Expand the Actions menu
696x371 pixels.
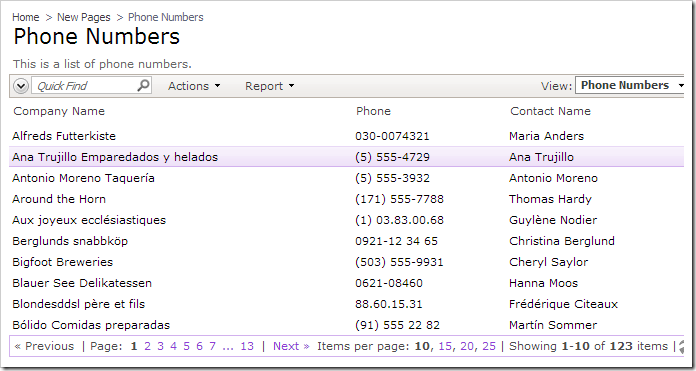(x=194, y=86)
